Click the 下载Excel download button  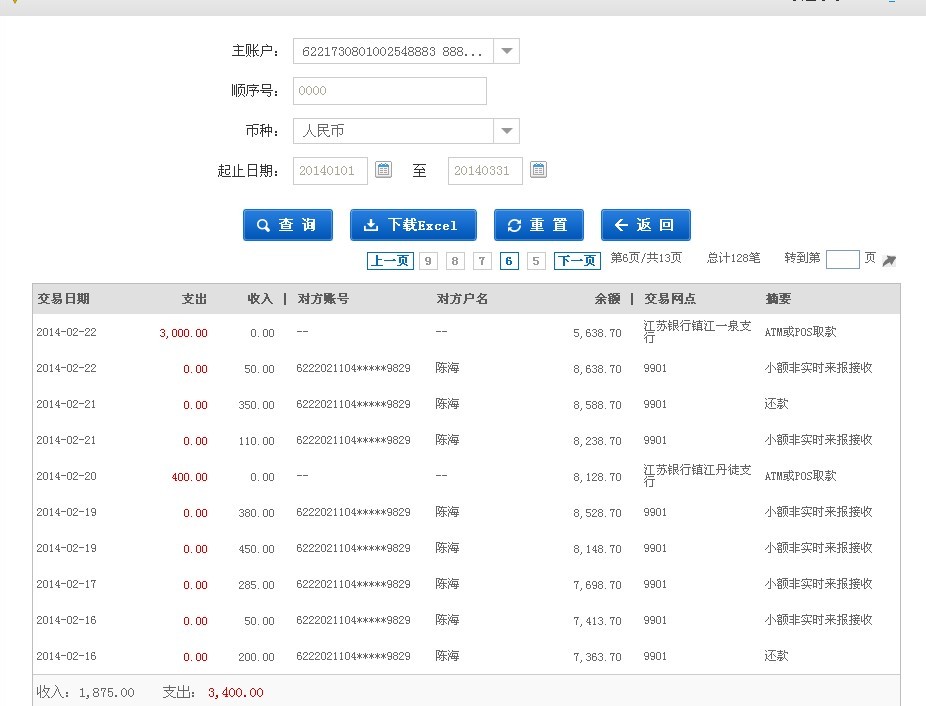(x=413, y=225)
